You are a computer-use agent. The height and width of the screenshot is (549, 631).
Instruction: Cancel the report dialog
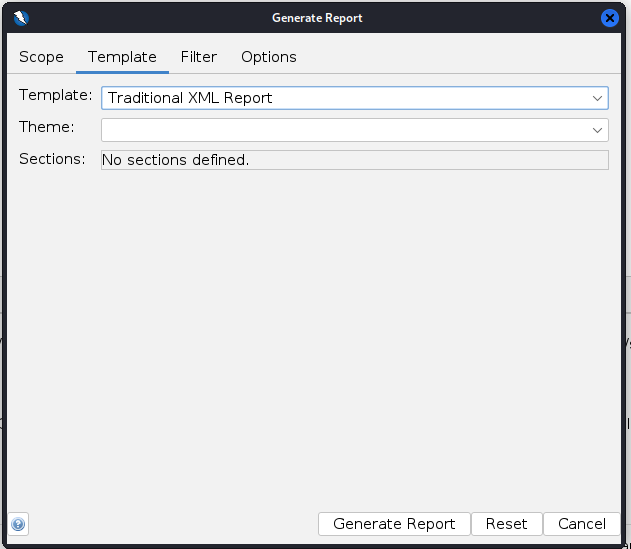pos(582,524)
